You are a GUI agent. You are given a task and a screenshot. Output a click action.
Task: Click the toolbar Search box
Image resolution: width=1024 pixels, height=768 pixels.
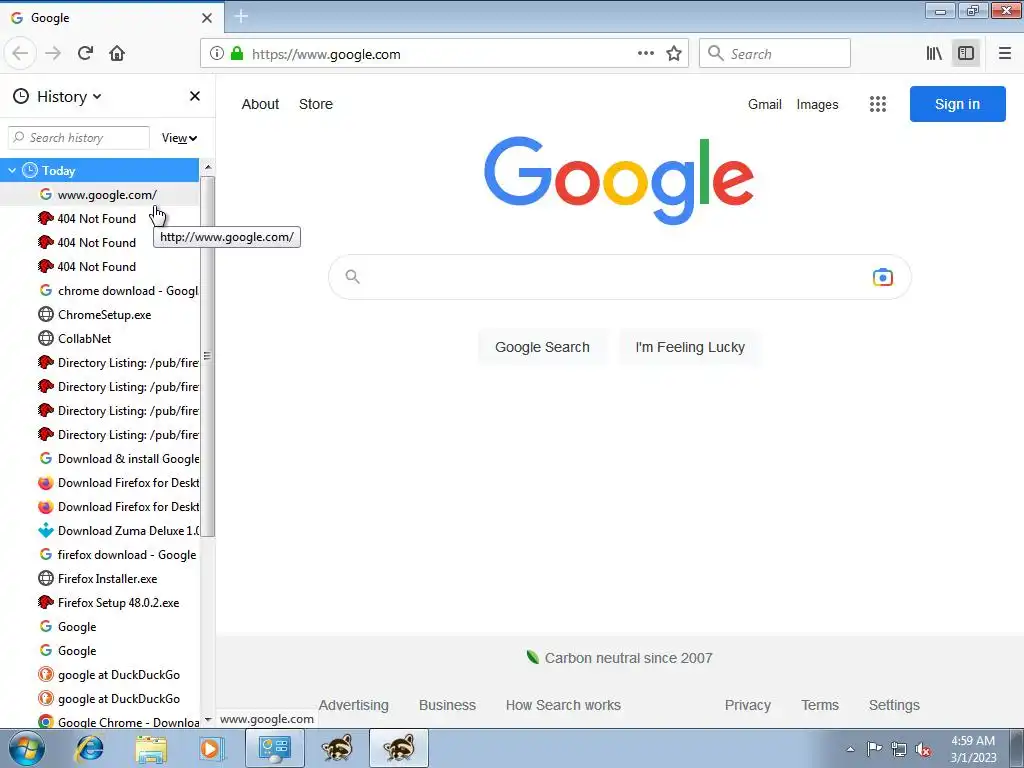pyautogui.click(x=775, y=54)
